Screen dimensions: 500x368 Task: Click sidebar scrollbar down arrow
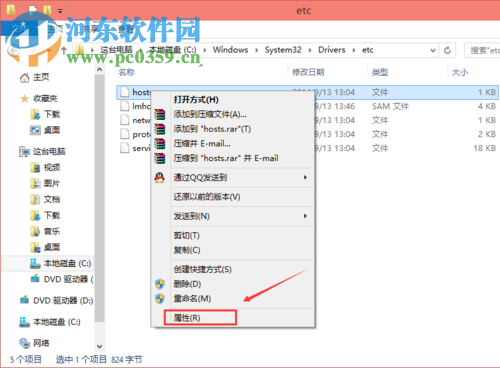tap(99, 346)
